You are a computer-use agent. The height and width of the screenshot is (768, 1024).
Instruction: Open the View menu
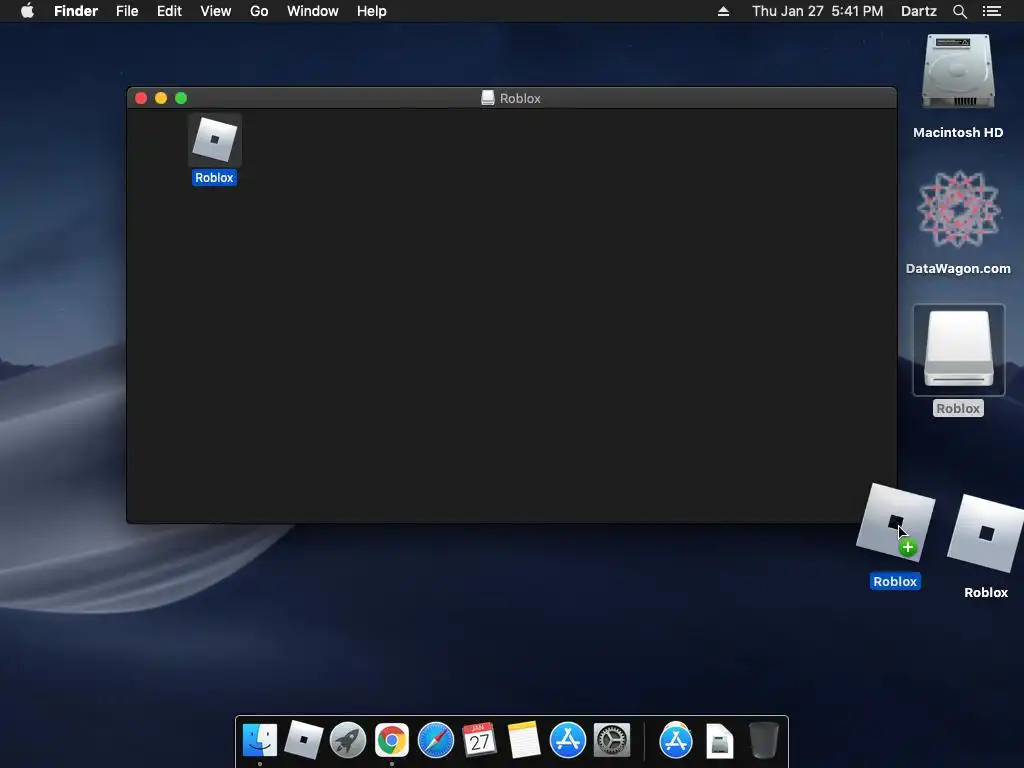point(216,11)
